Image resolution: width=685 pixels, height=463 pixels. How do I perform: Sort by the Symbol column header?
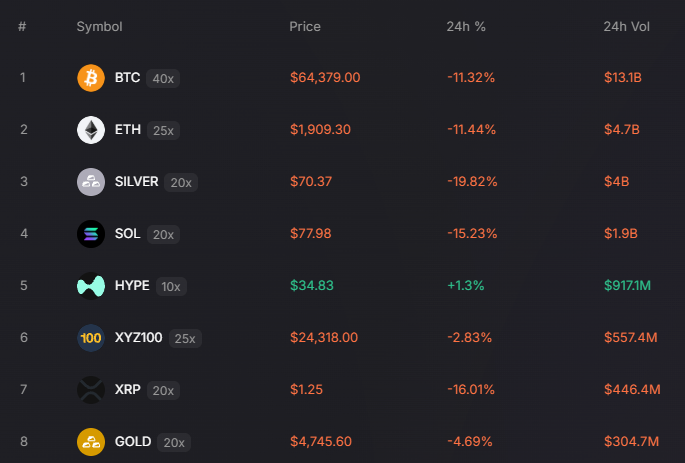click(x=99, y=26)
